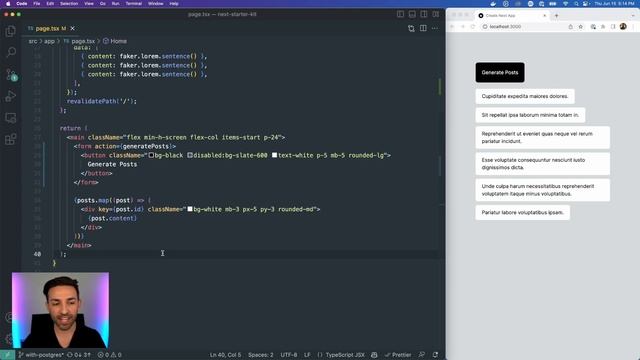Split the editor to the right

(423, 28)
